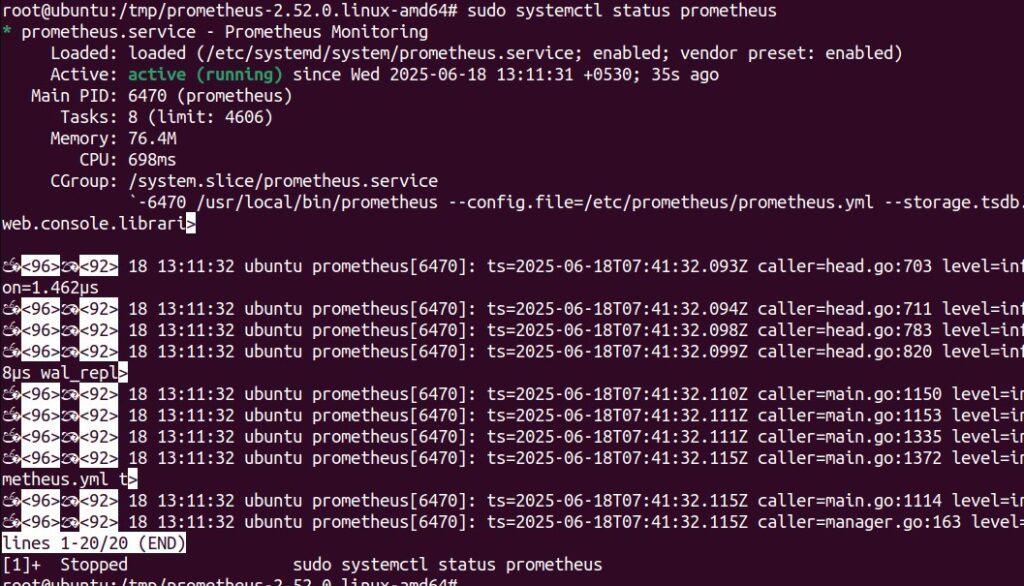
Task: Click the caller=manager.go:163 log entry
Action: pos(859,522)
